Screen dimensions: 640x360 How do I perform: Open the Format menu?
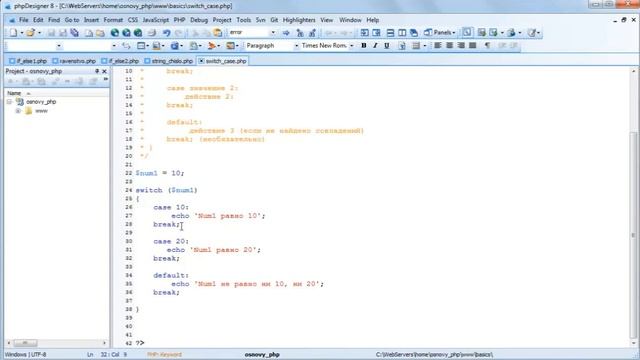pyautogui.click(x=113, y=20)
